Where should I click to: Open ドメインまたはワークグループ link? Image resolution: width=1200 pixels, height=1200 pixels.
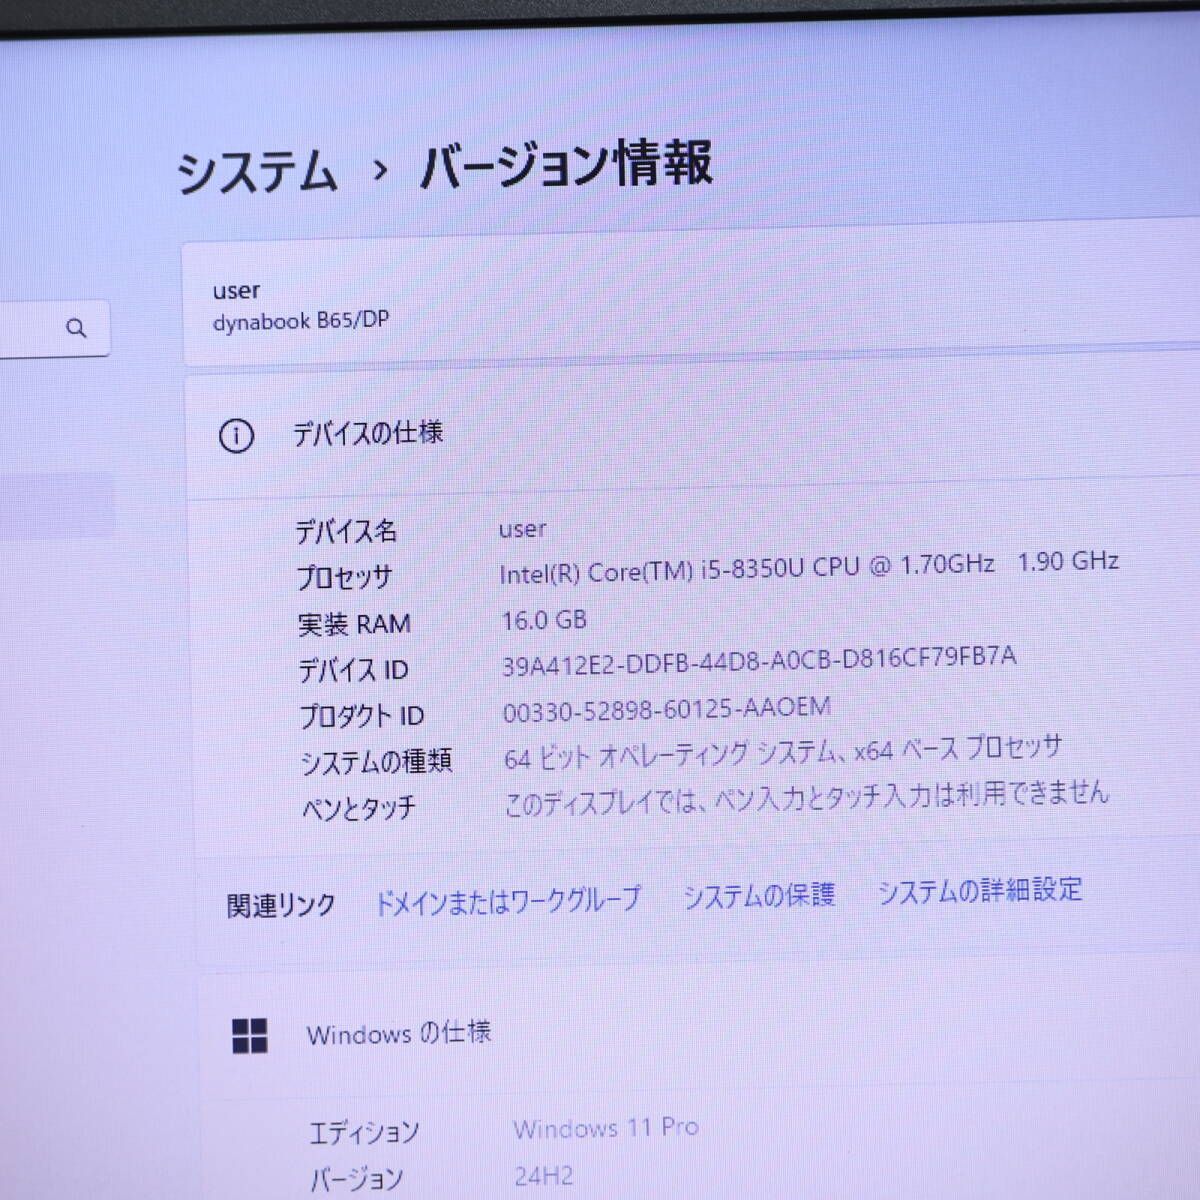[507, 901]
